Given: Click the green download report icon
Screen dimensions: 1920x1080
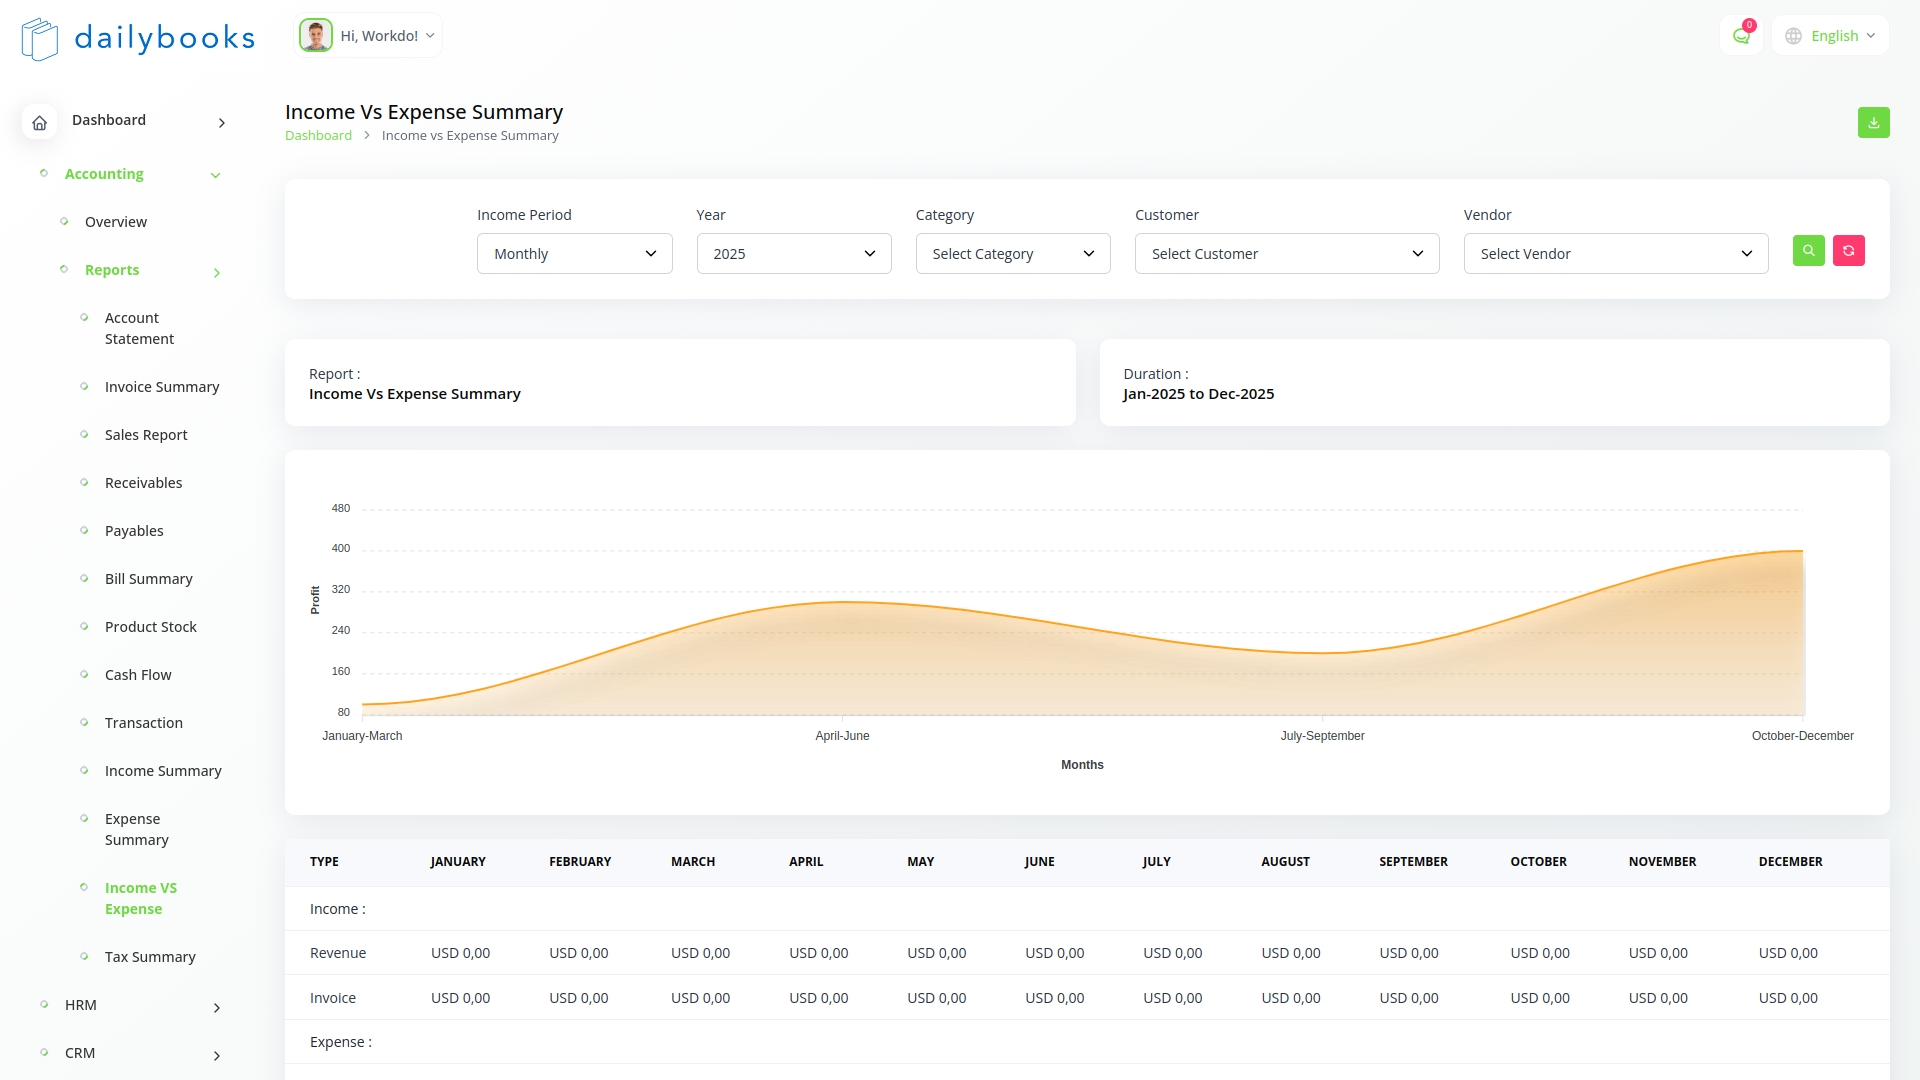Looking at the screenshot, I should [1873, 123].
